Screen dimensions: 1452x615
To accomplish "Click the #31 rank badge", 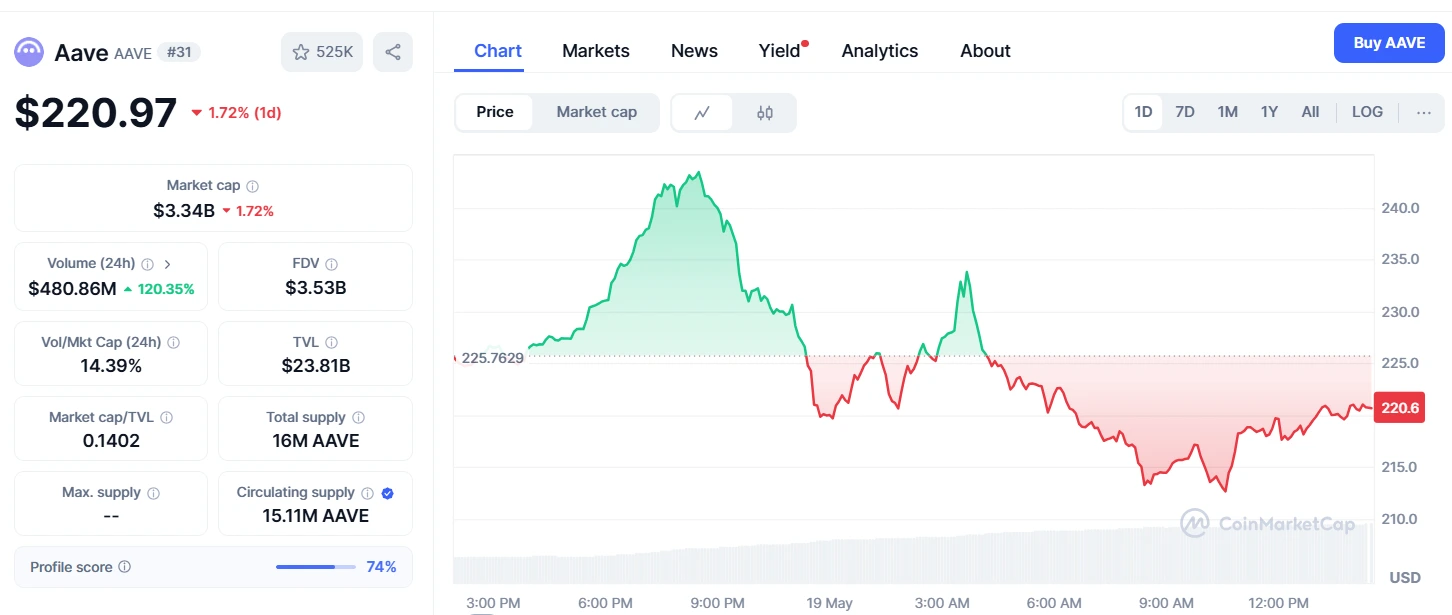I will [179, 52].
